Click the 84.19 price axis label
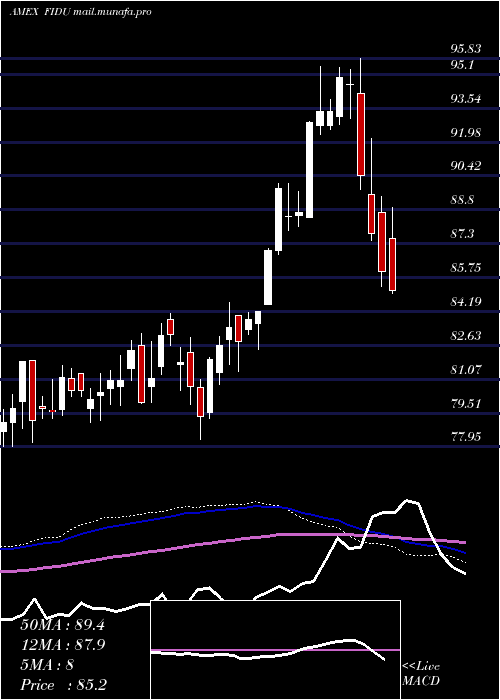Viewport: 500px width, 700px height. coord(465,302)
